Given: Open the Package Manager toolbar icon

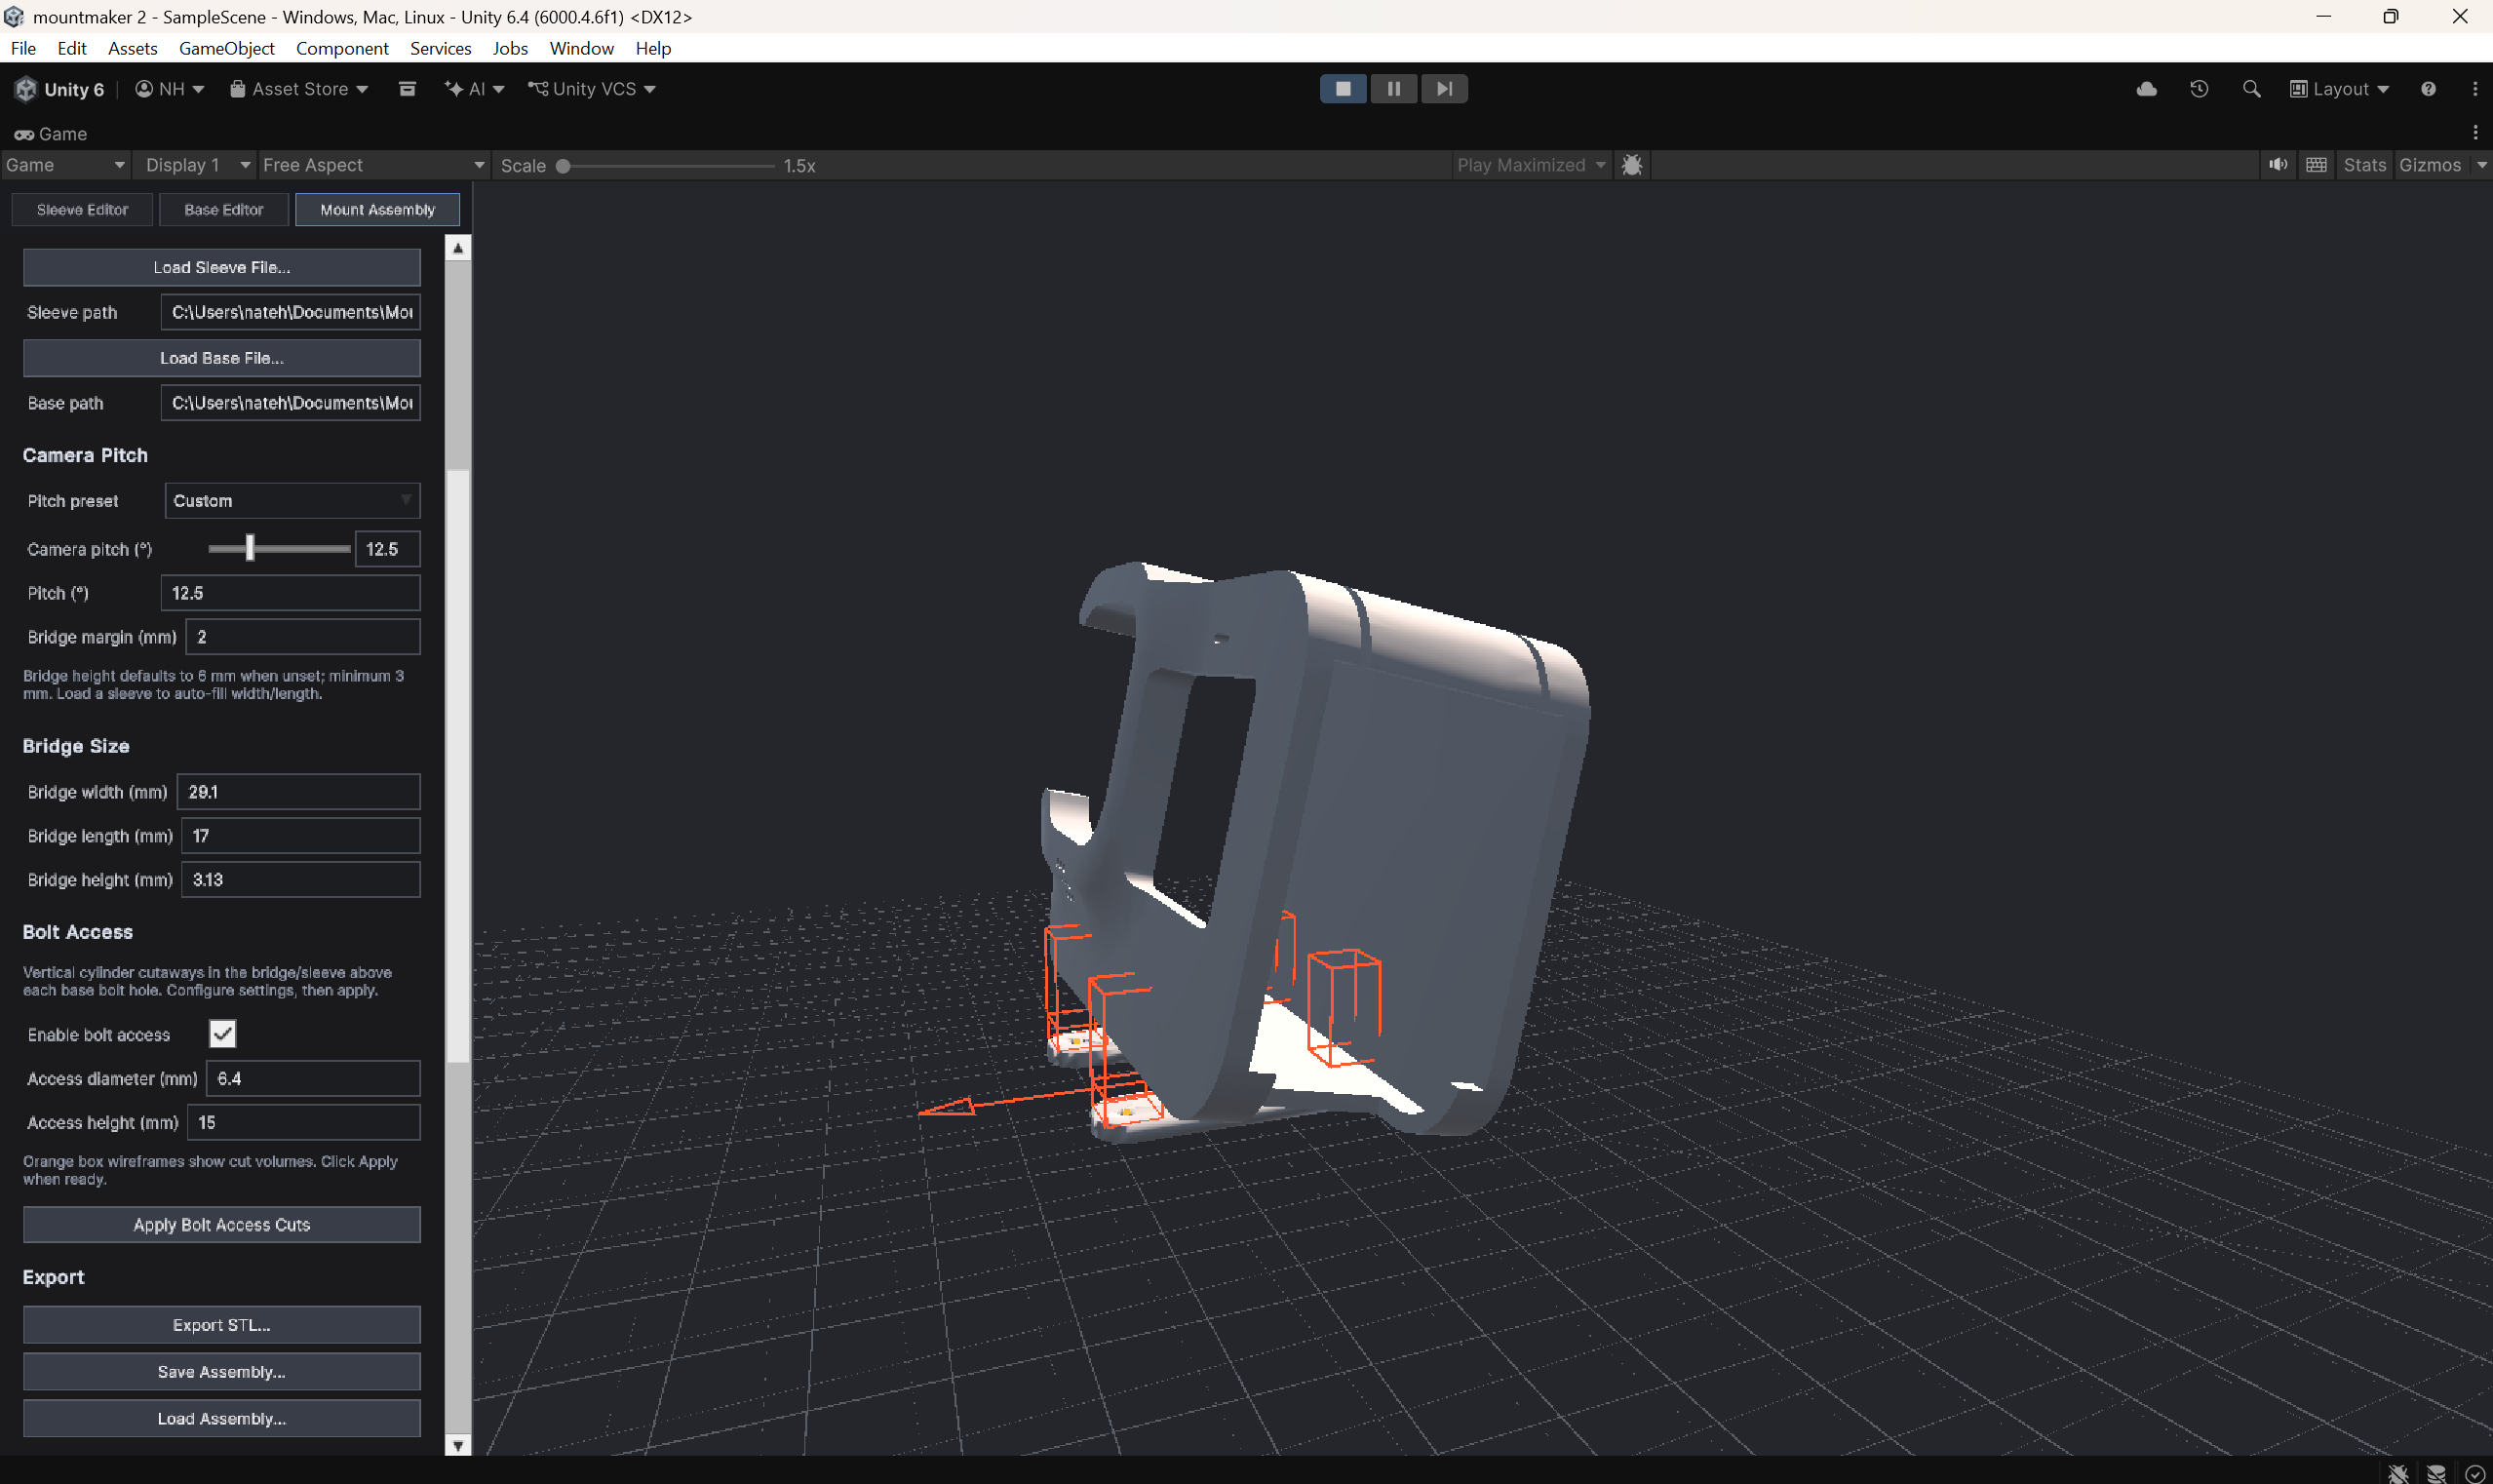Looking at the screenshot, I should point(407,89).
